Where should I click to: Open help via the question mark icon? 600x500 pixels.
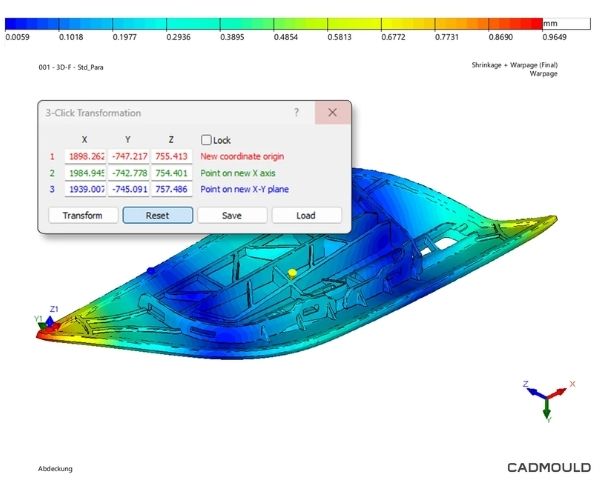tap(296, 113)
